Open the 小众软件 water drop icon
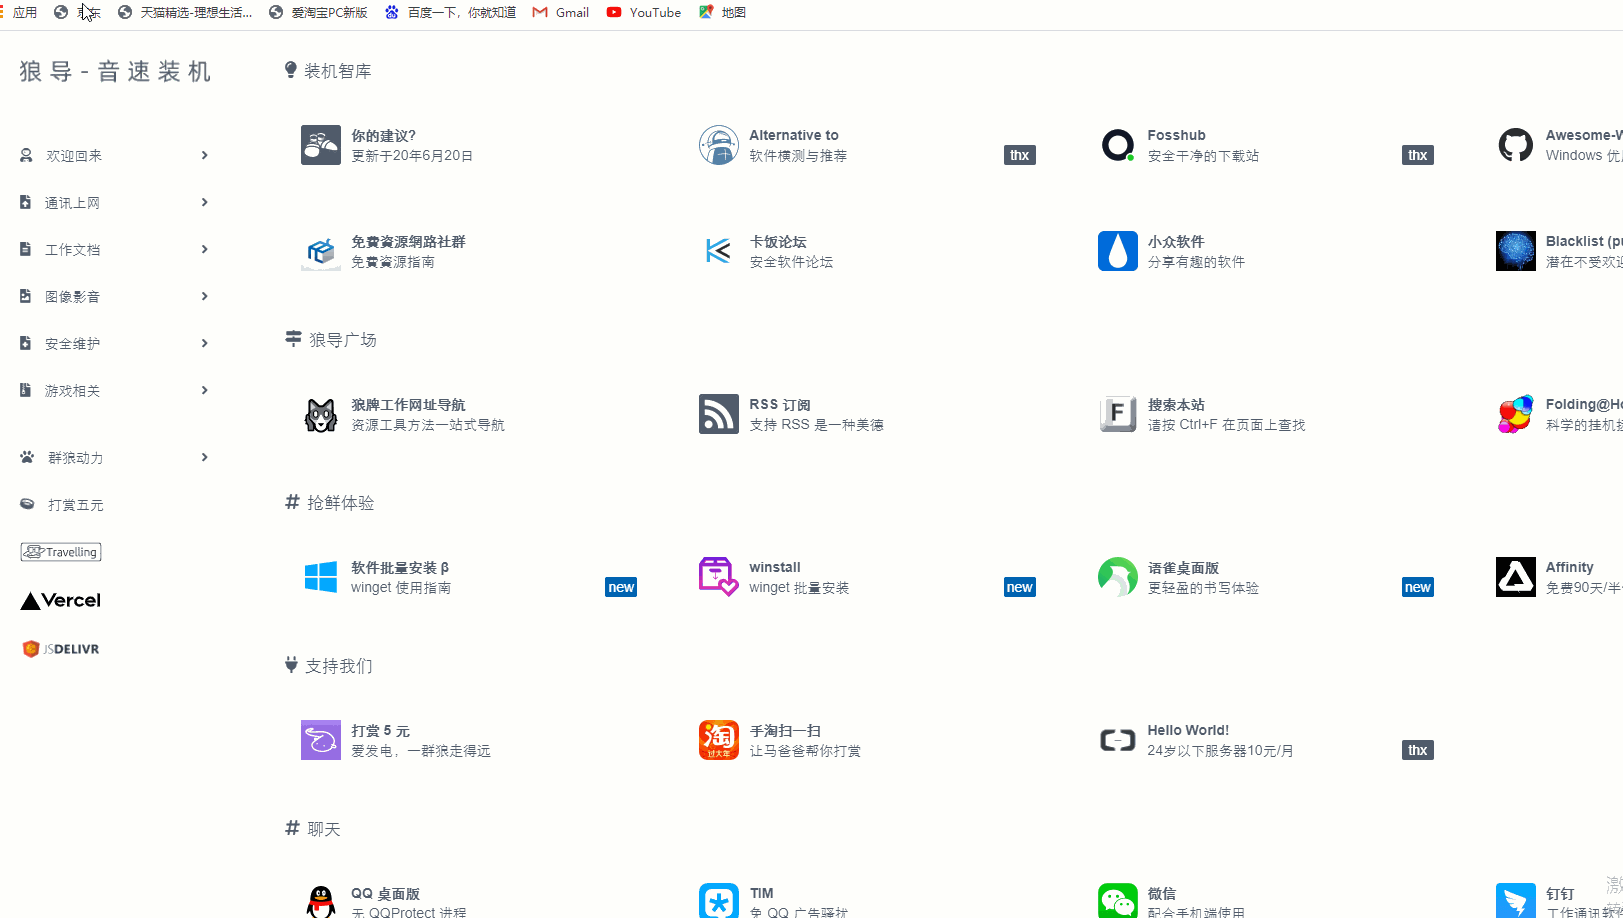 1117,251
